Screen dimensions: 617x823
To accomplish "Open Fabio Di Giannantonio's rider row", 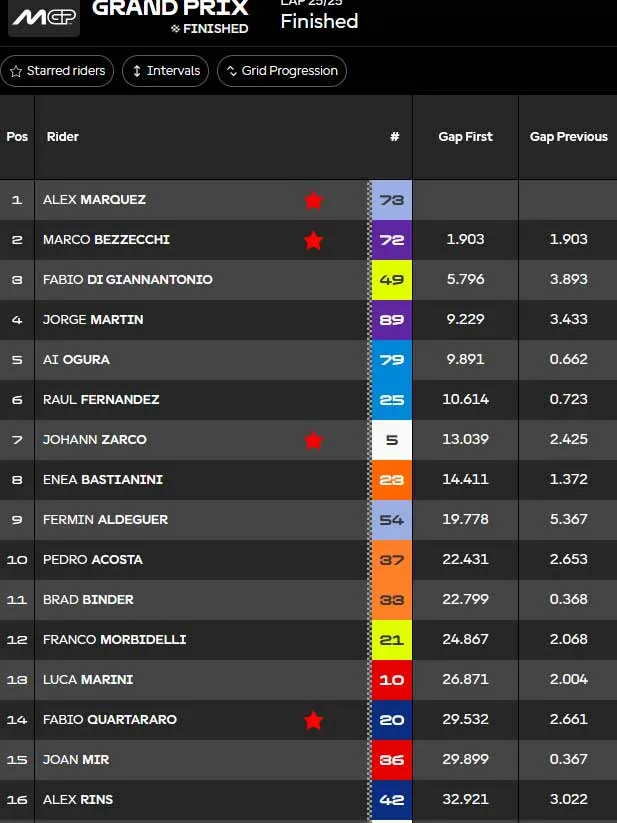I will coord(128,280).
